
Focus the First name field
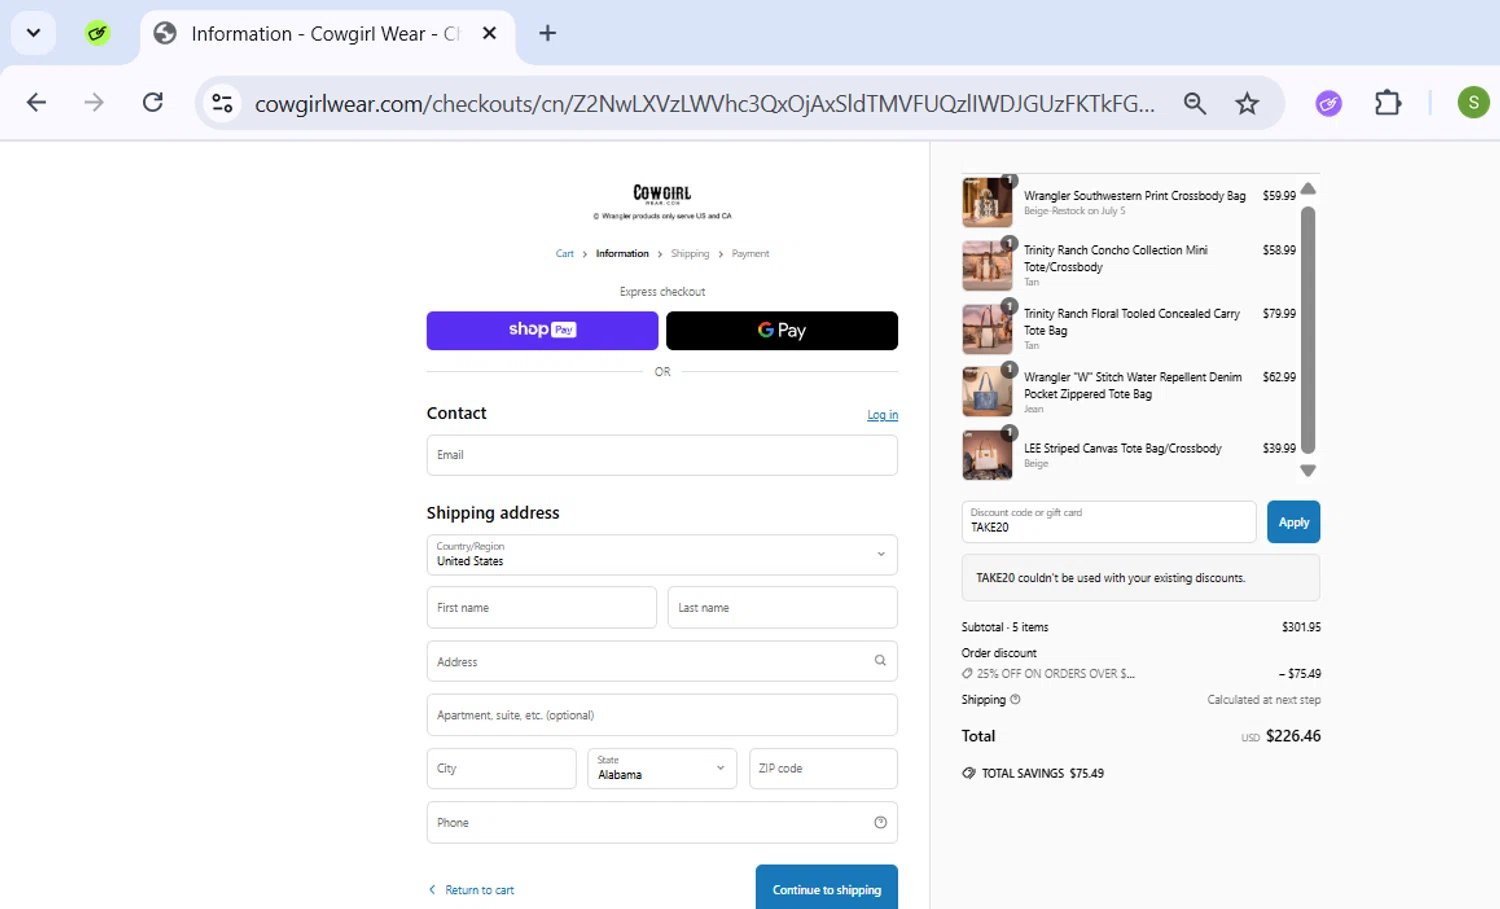pos(542,608)
